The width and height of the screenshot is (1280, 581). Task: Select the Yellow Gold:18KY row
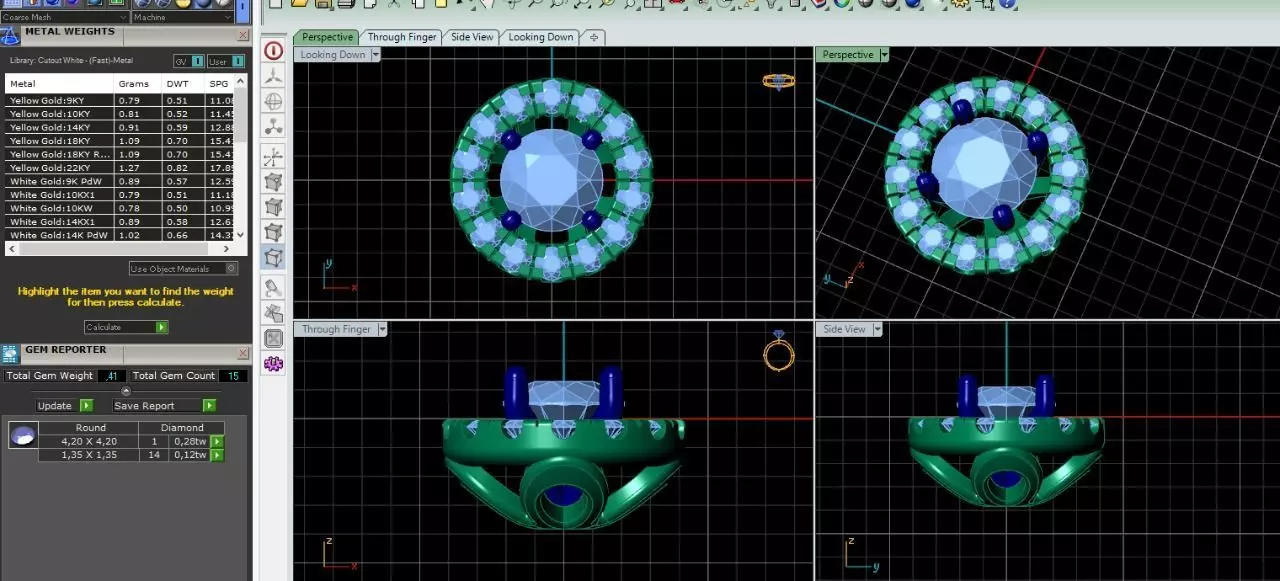click(120, 141)
